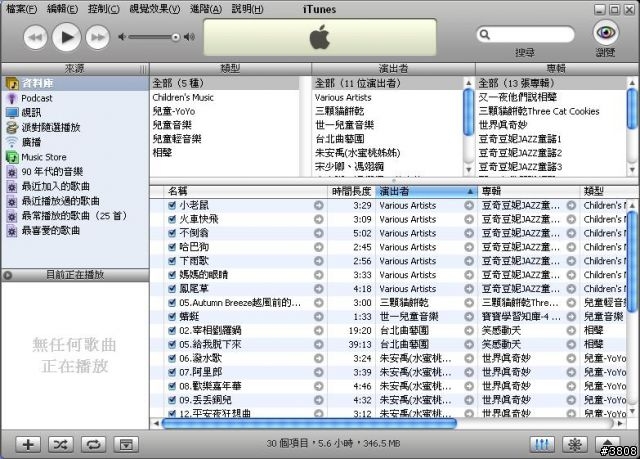Image resolution: width=640 pixels, height=459 pixels.
Task: Open the Advanced menu
Action: point(206,9)
